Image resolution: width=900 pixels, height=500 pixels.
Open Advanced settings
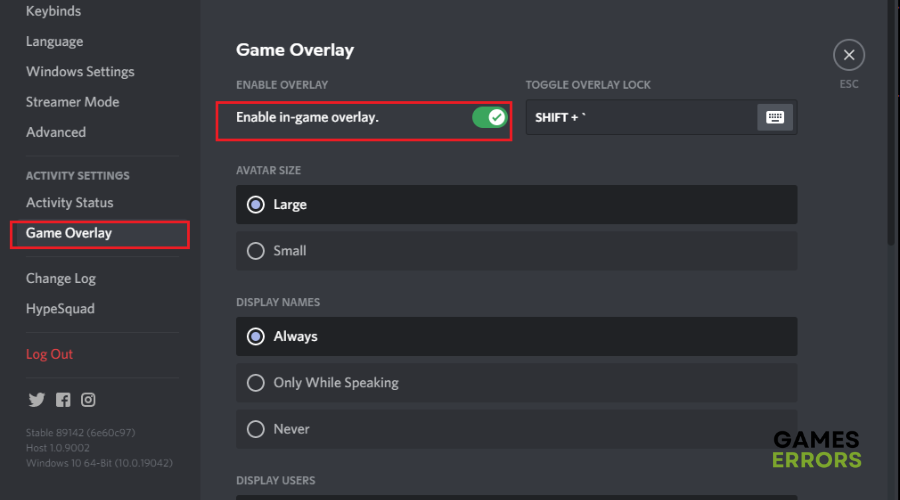[56, 132]
